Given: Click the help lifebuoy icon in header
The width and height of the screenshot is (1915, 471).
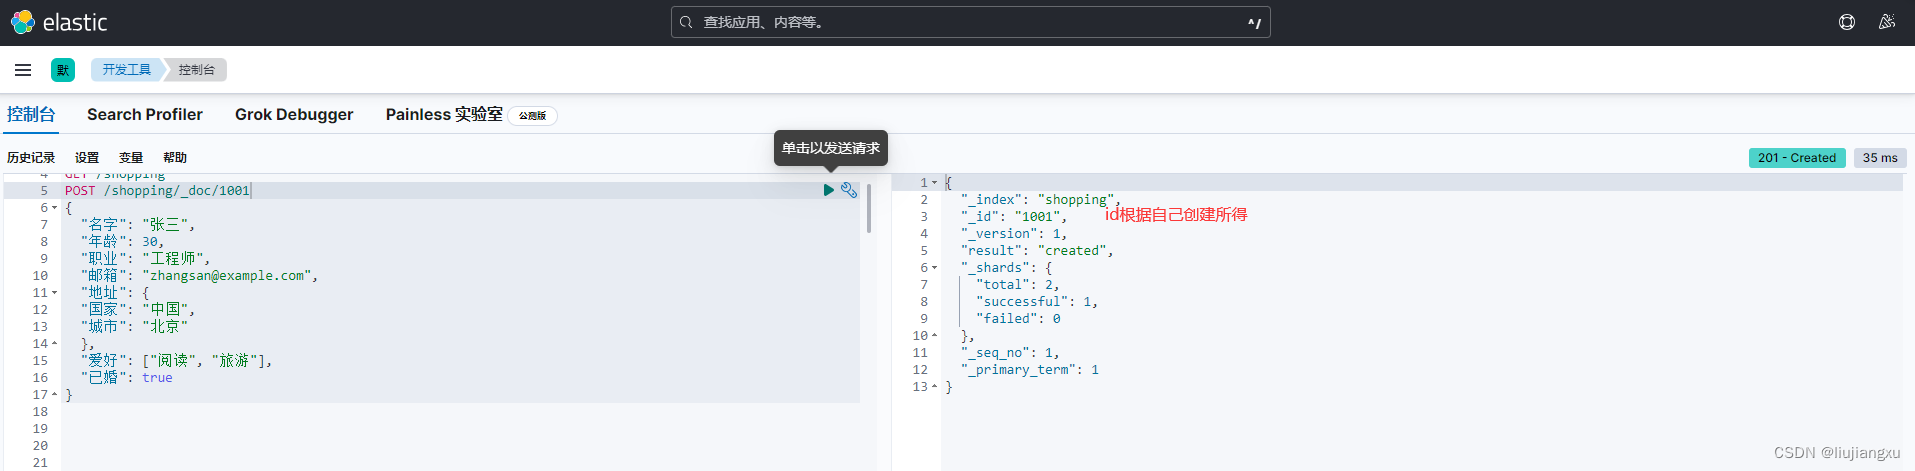Looking at the screenshot, I should (x=1847, y=22).
